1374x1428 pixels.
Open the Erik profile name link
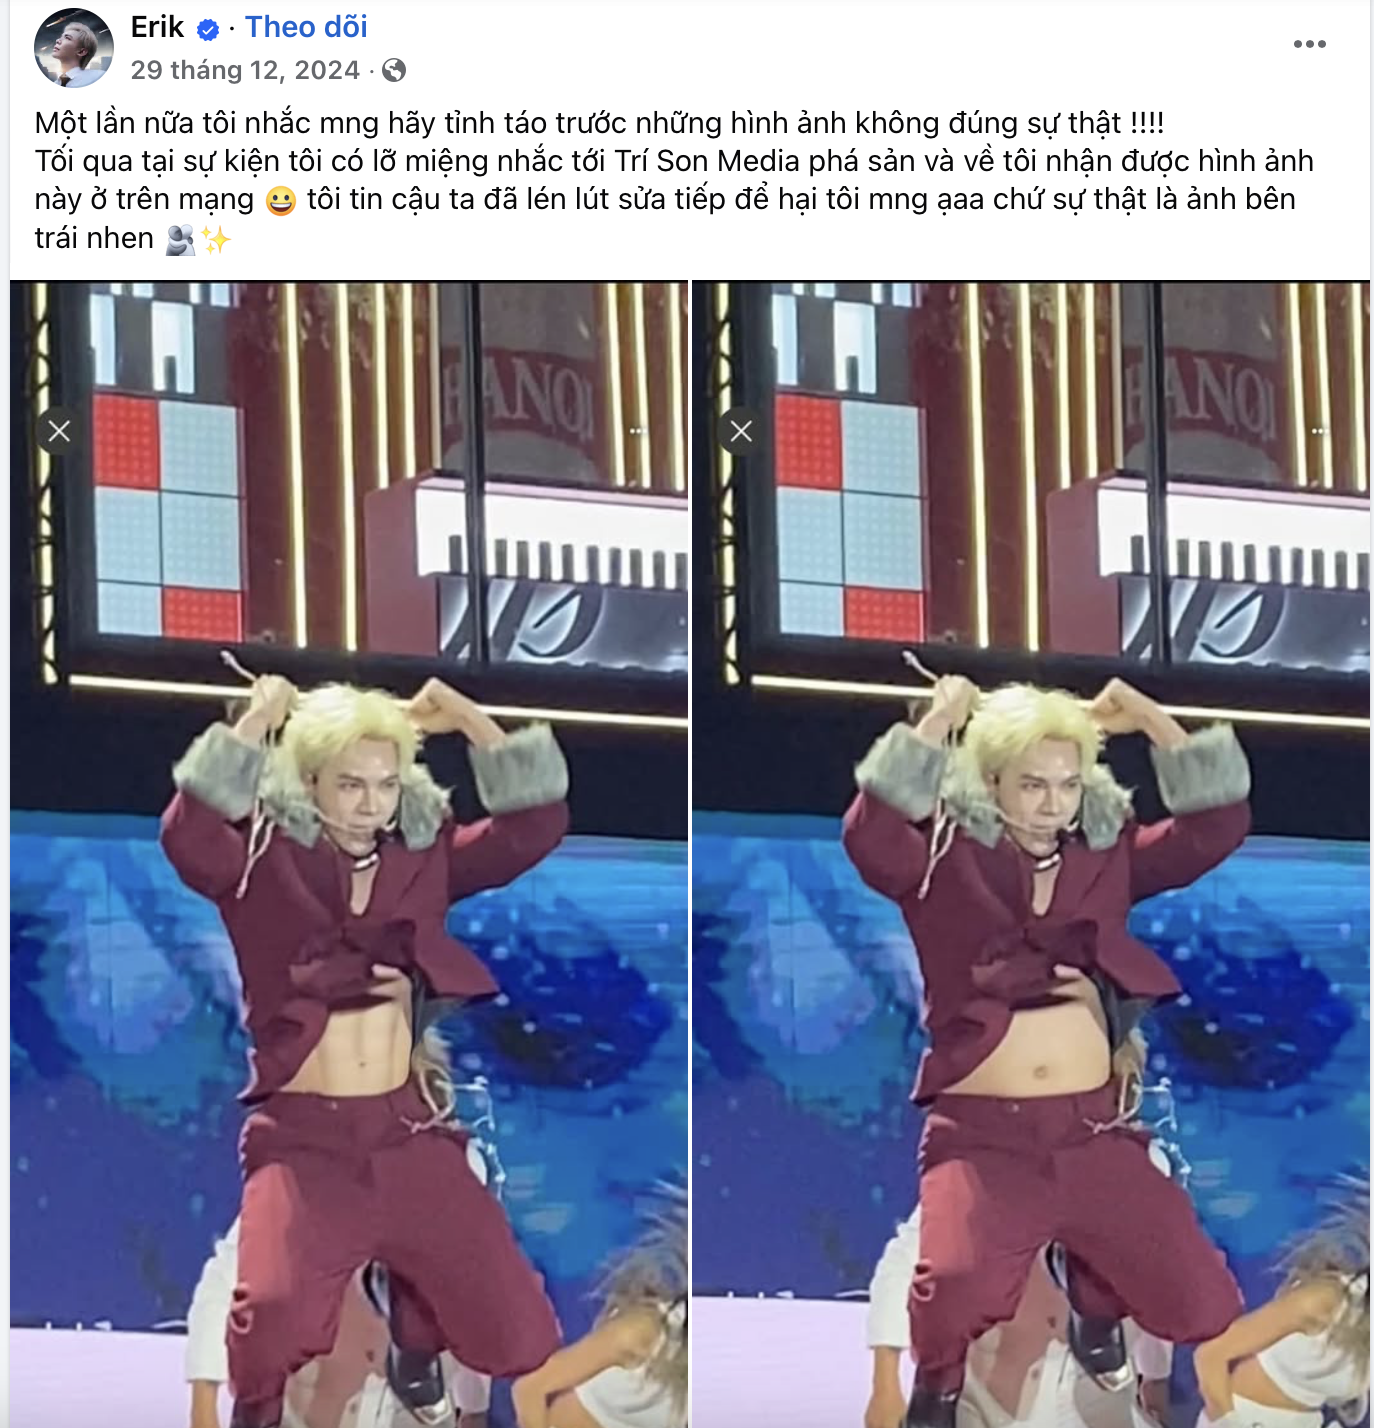157,27
